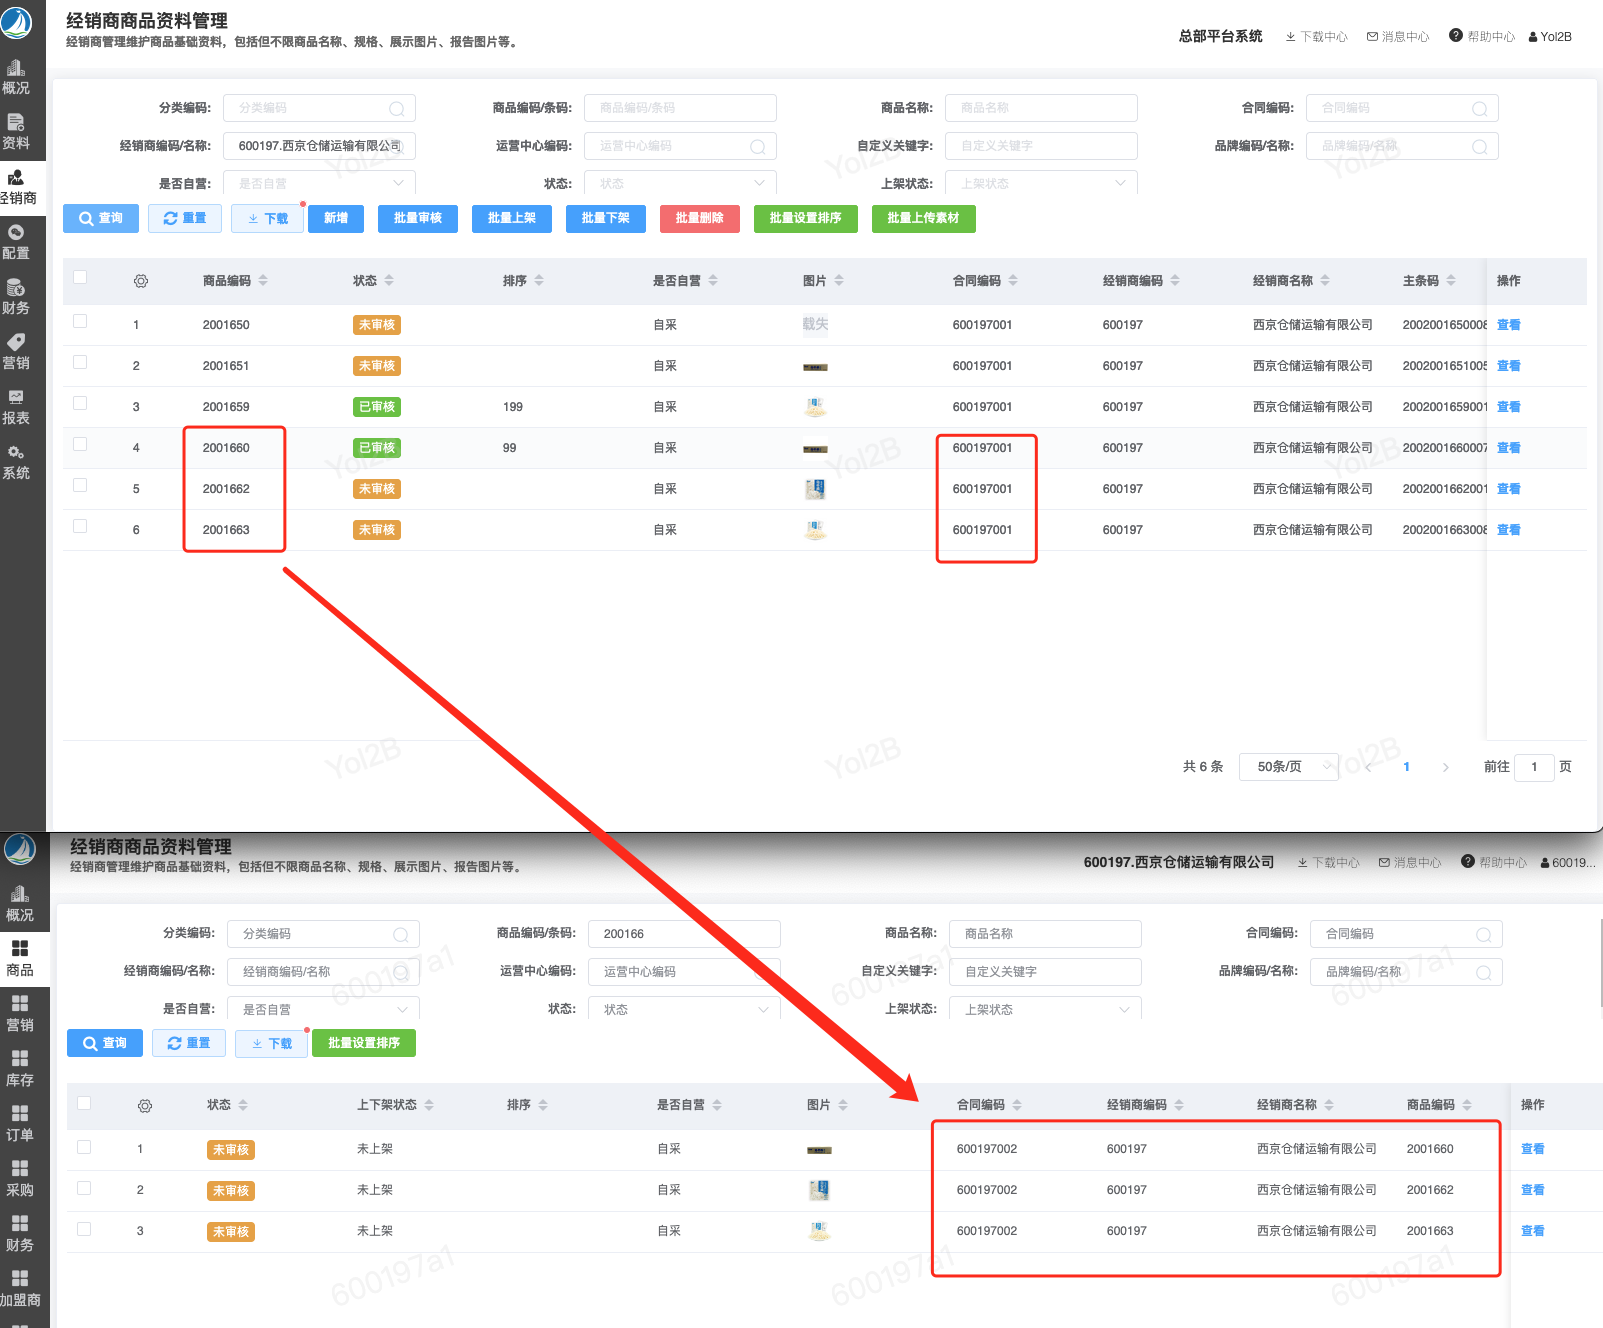This screenshot has height=1328, width=1603.
Task: Open 加盟商 in the bottom window sidebar
Action: pyautogui.click(x=20, y=1288)
